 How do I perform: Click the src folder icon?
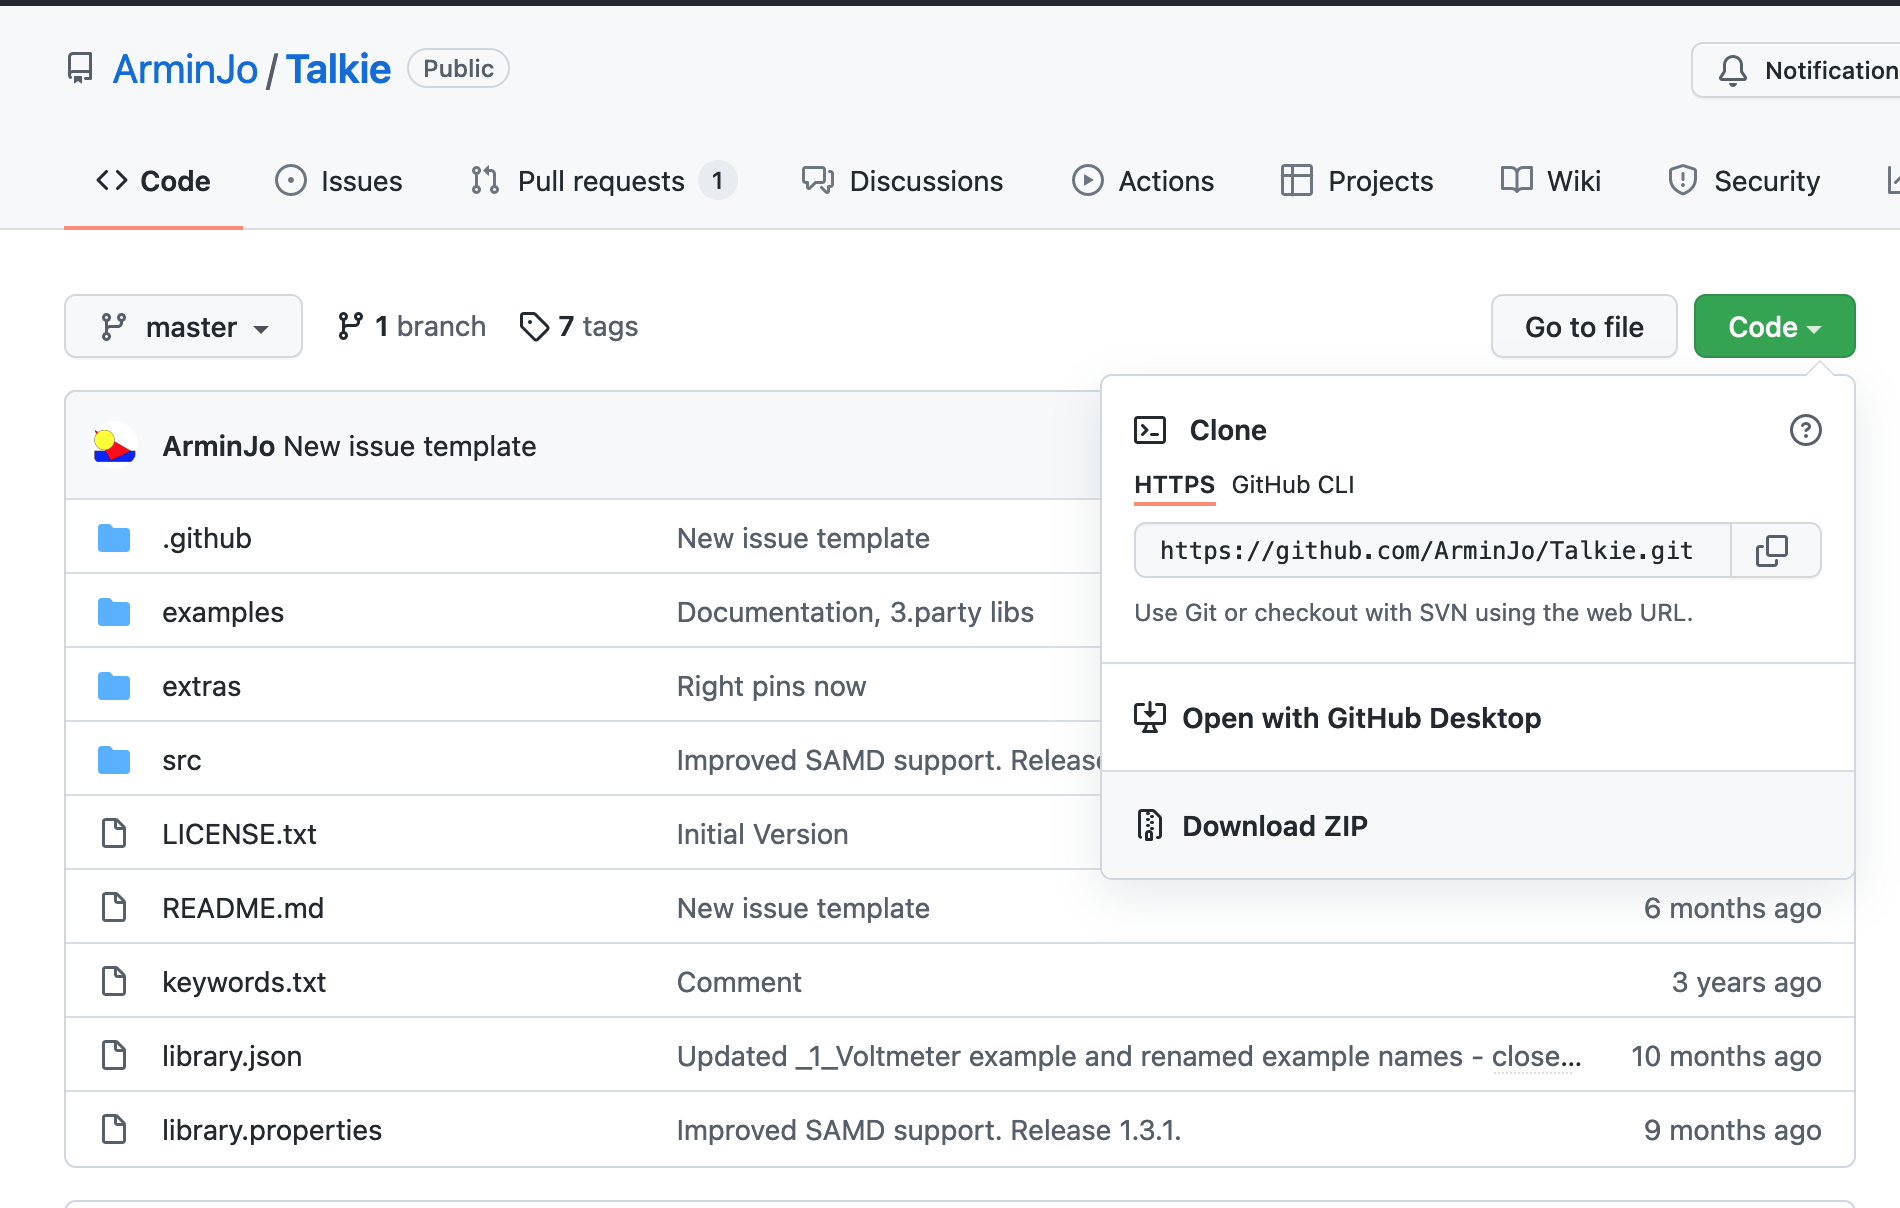point(114,760)
